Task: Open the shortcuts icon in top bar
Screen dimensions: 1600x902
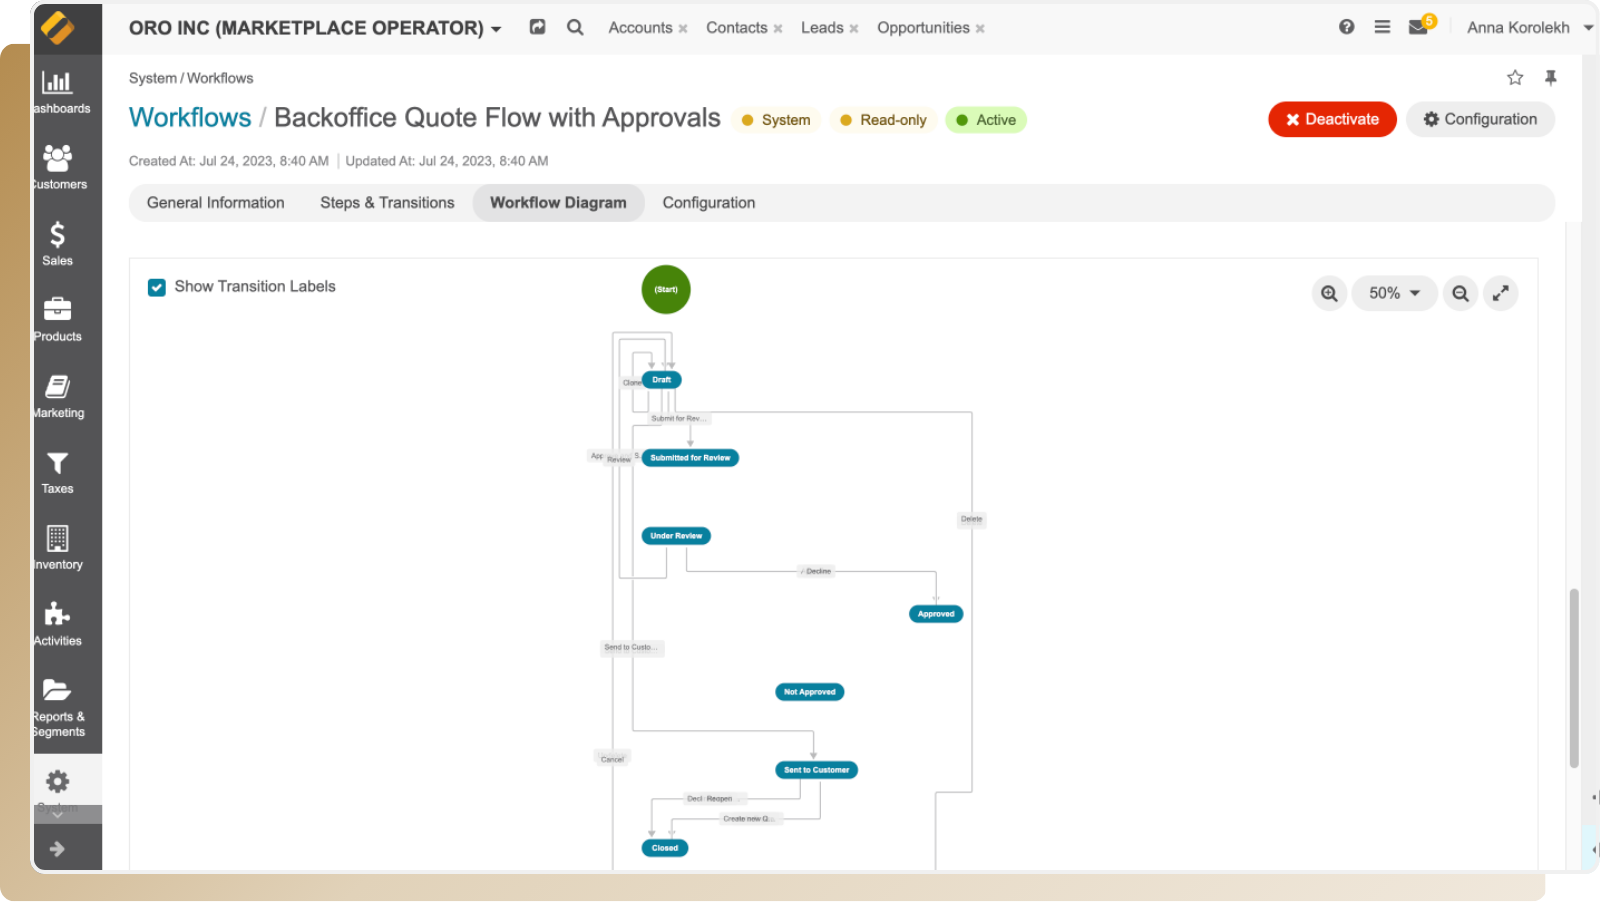Action: (x=538, y=27)
